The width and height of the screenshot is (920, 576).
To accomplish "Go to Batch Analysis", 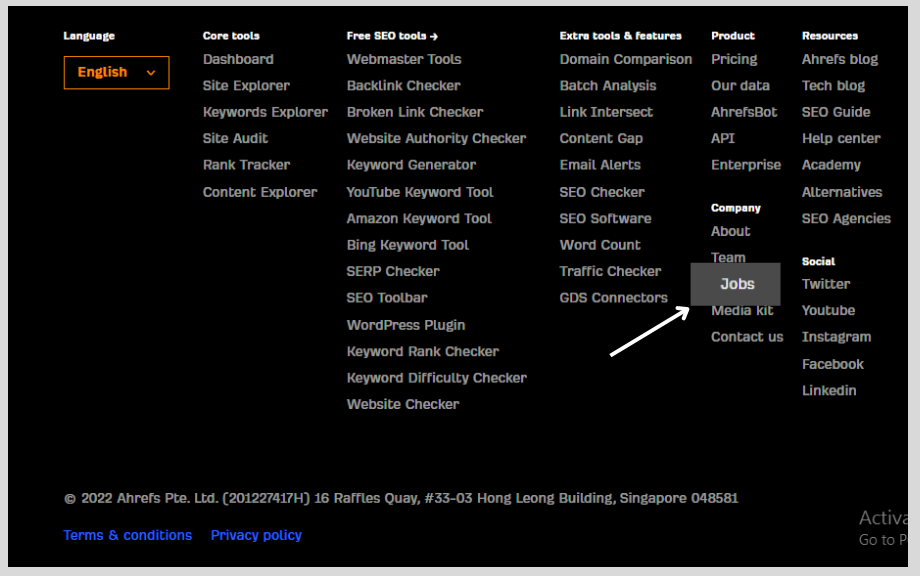I will tap(608, 86).
